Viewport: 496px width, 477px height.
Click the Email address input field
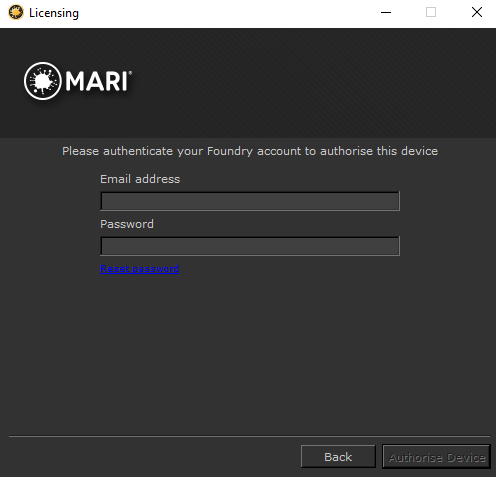pos(250,201)
